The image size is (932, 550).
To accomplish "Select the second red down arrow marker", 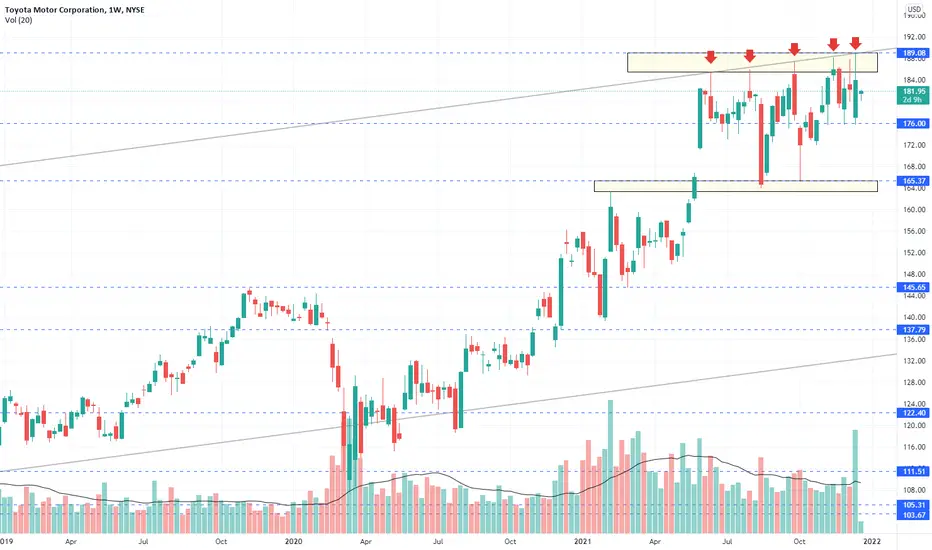I will click(750, 56).
